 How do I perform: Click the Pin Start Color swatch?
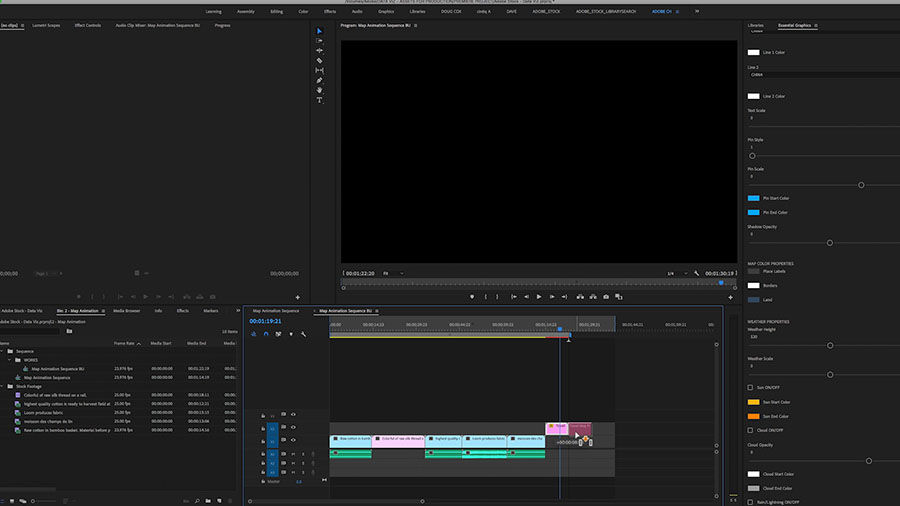pyautogui.click(x=754, y=198)
